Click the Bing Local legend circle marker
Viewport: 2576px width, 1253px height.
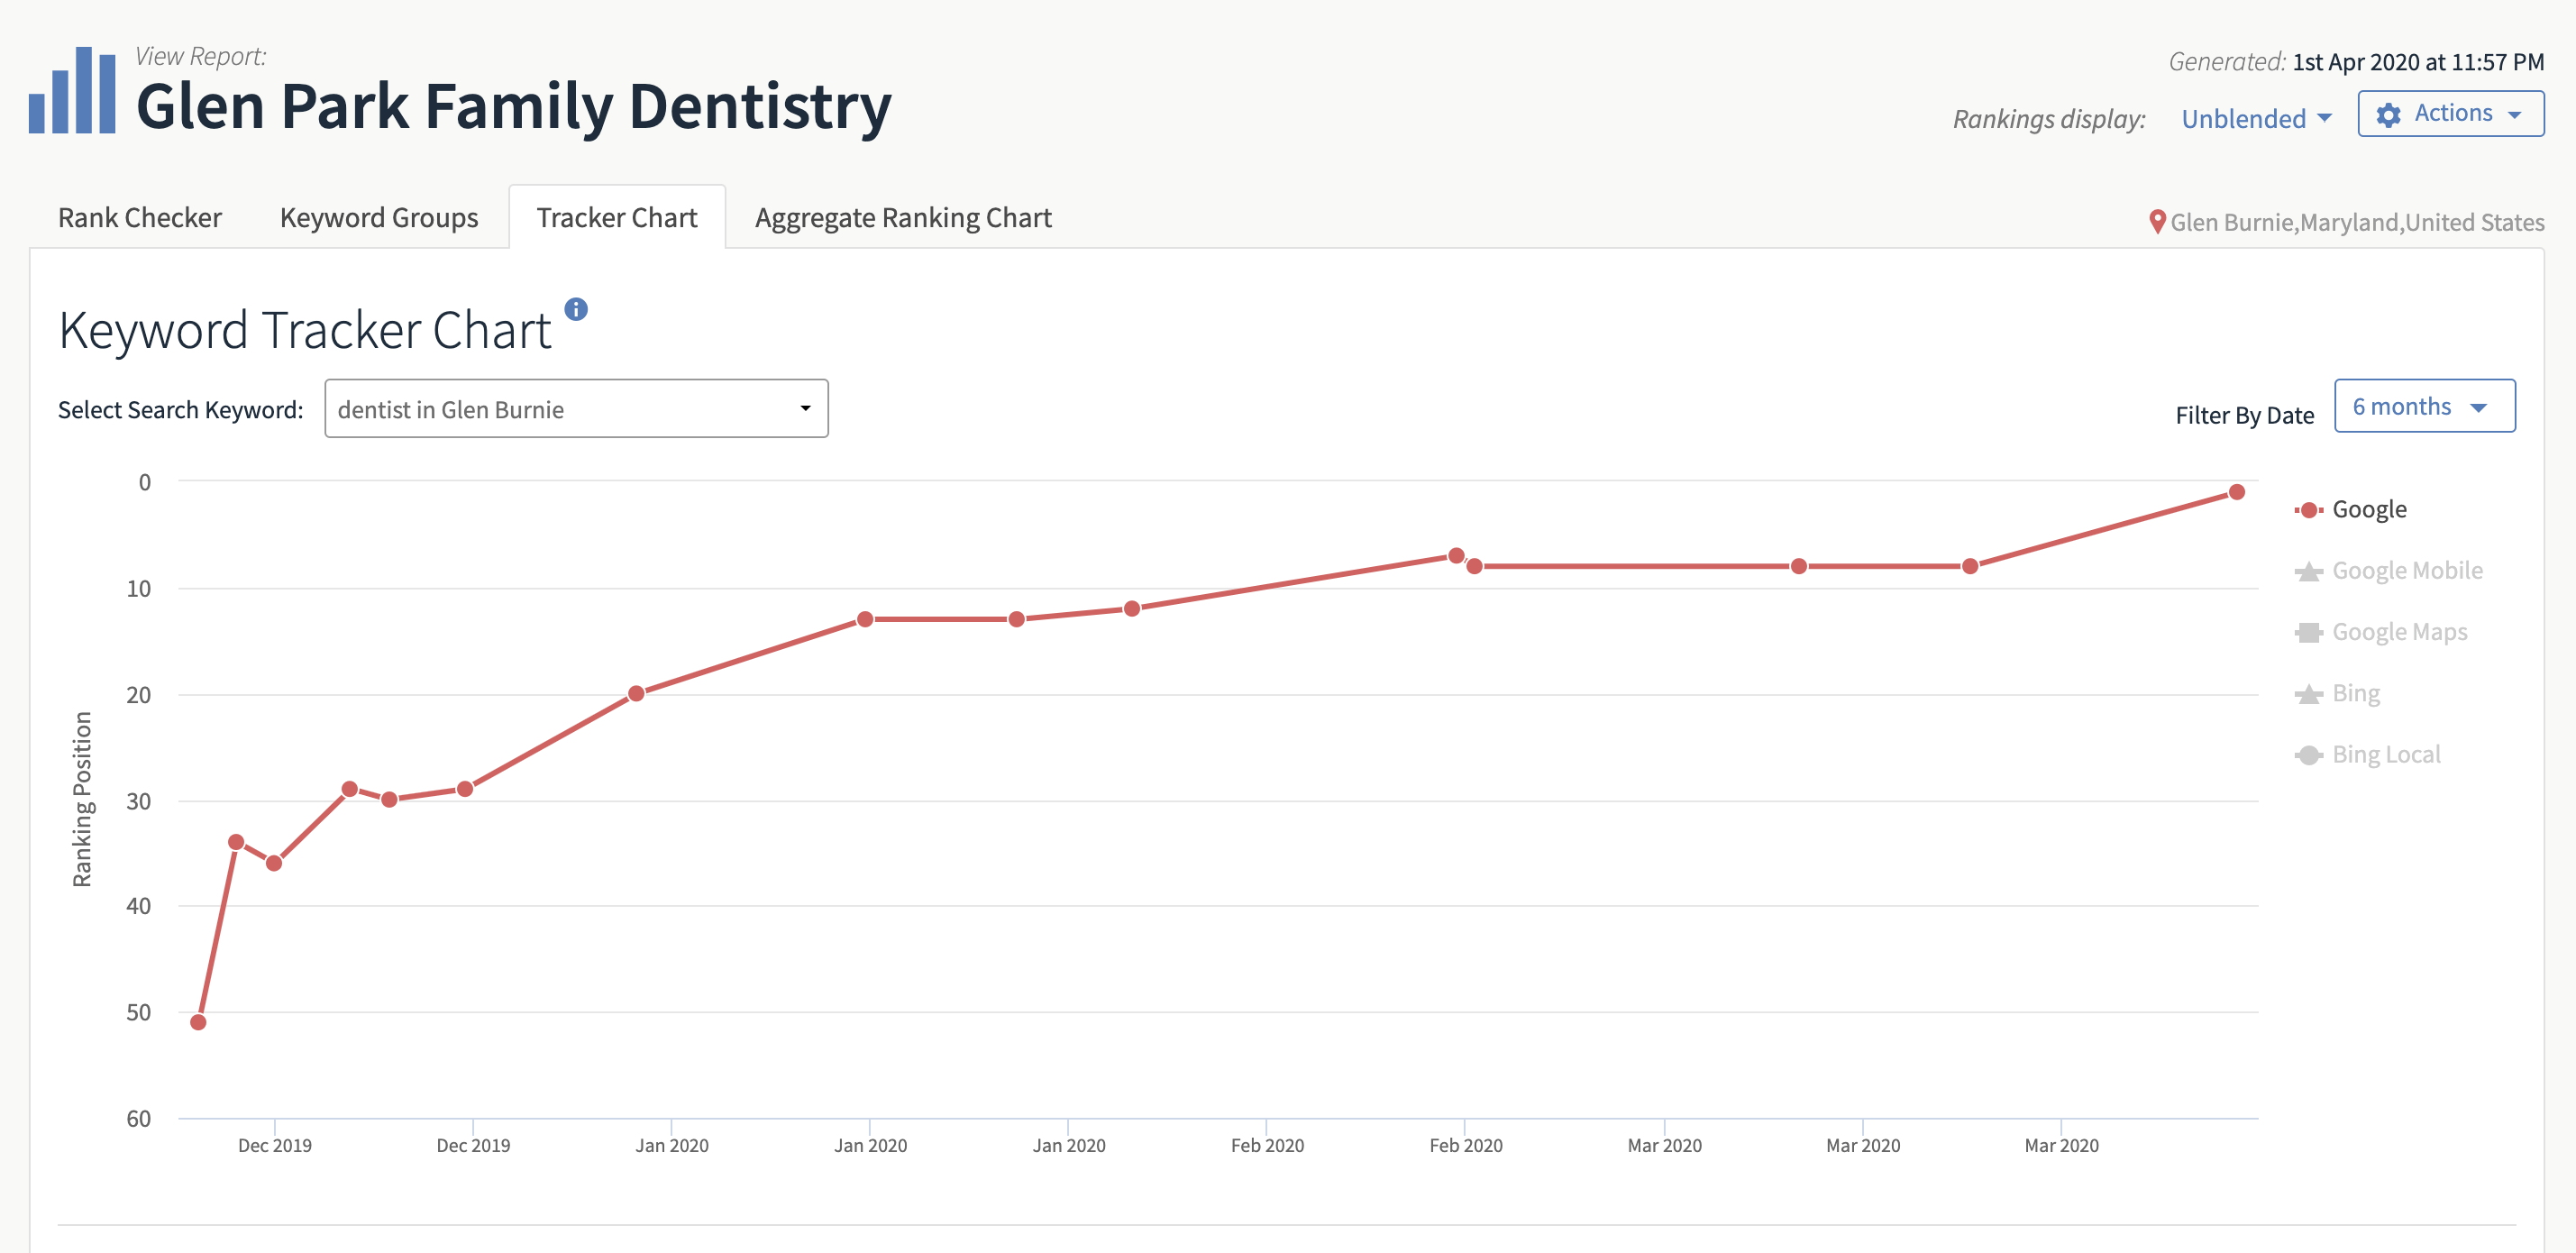click(x=2308, y=755)
